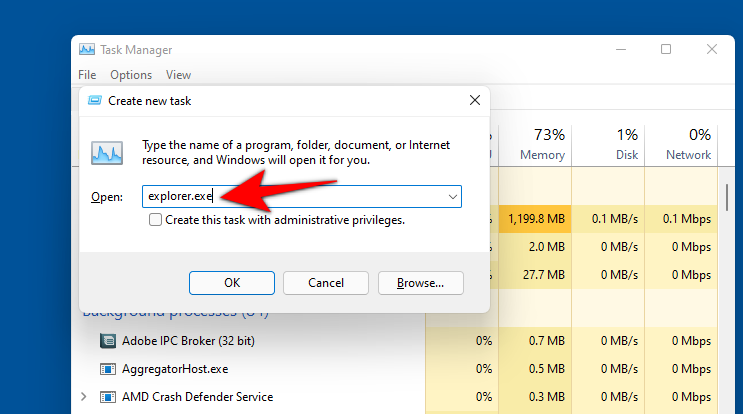
Task: Select the Adobe IPC Broker process icon
Action: click(108, 341)
